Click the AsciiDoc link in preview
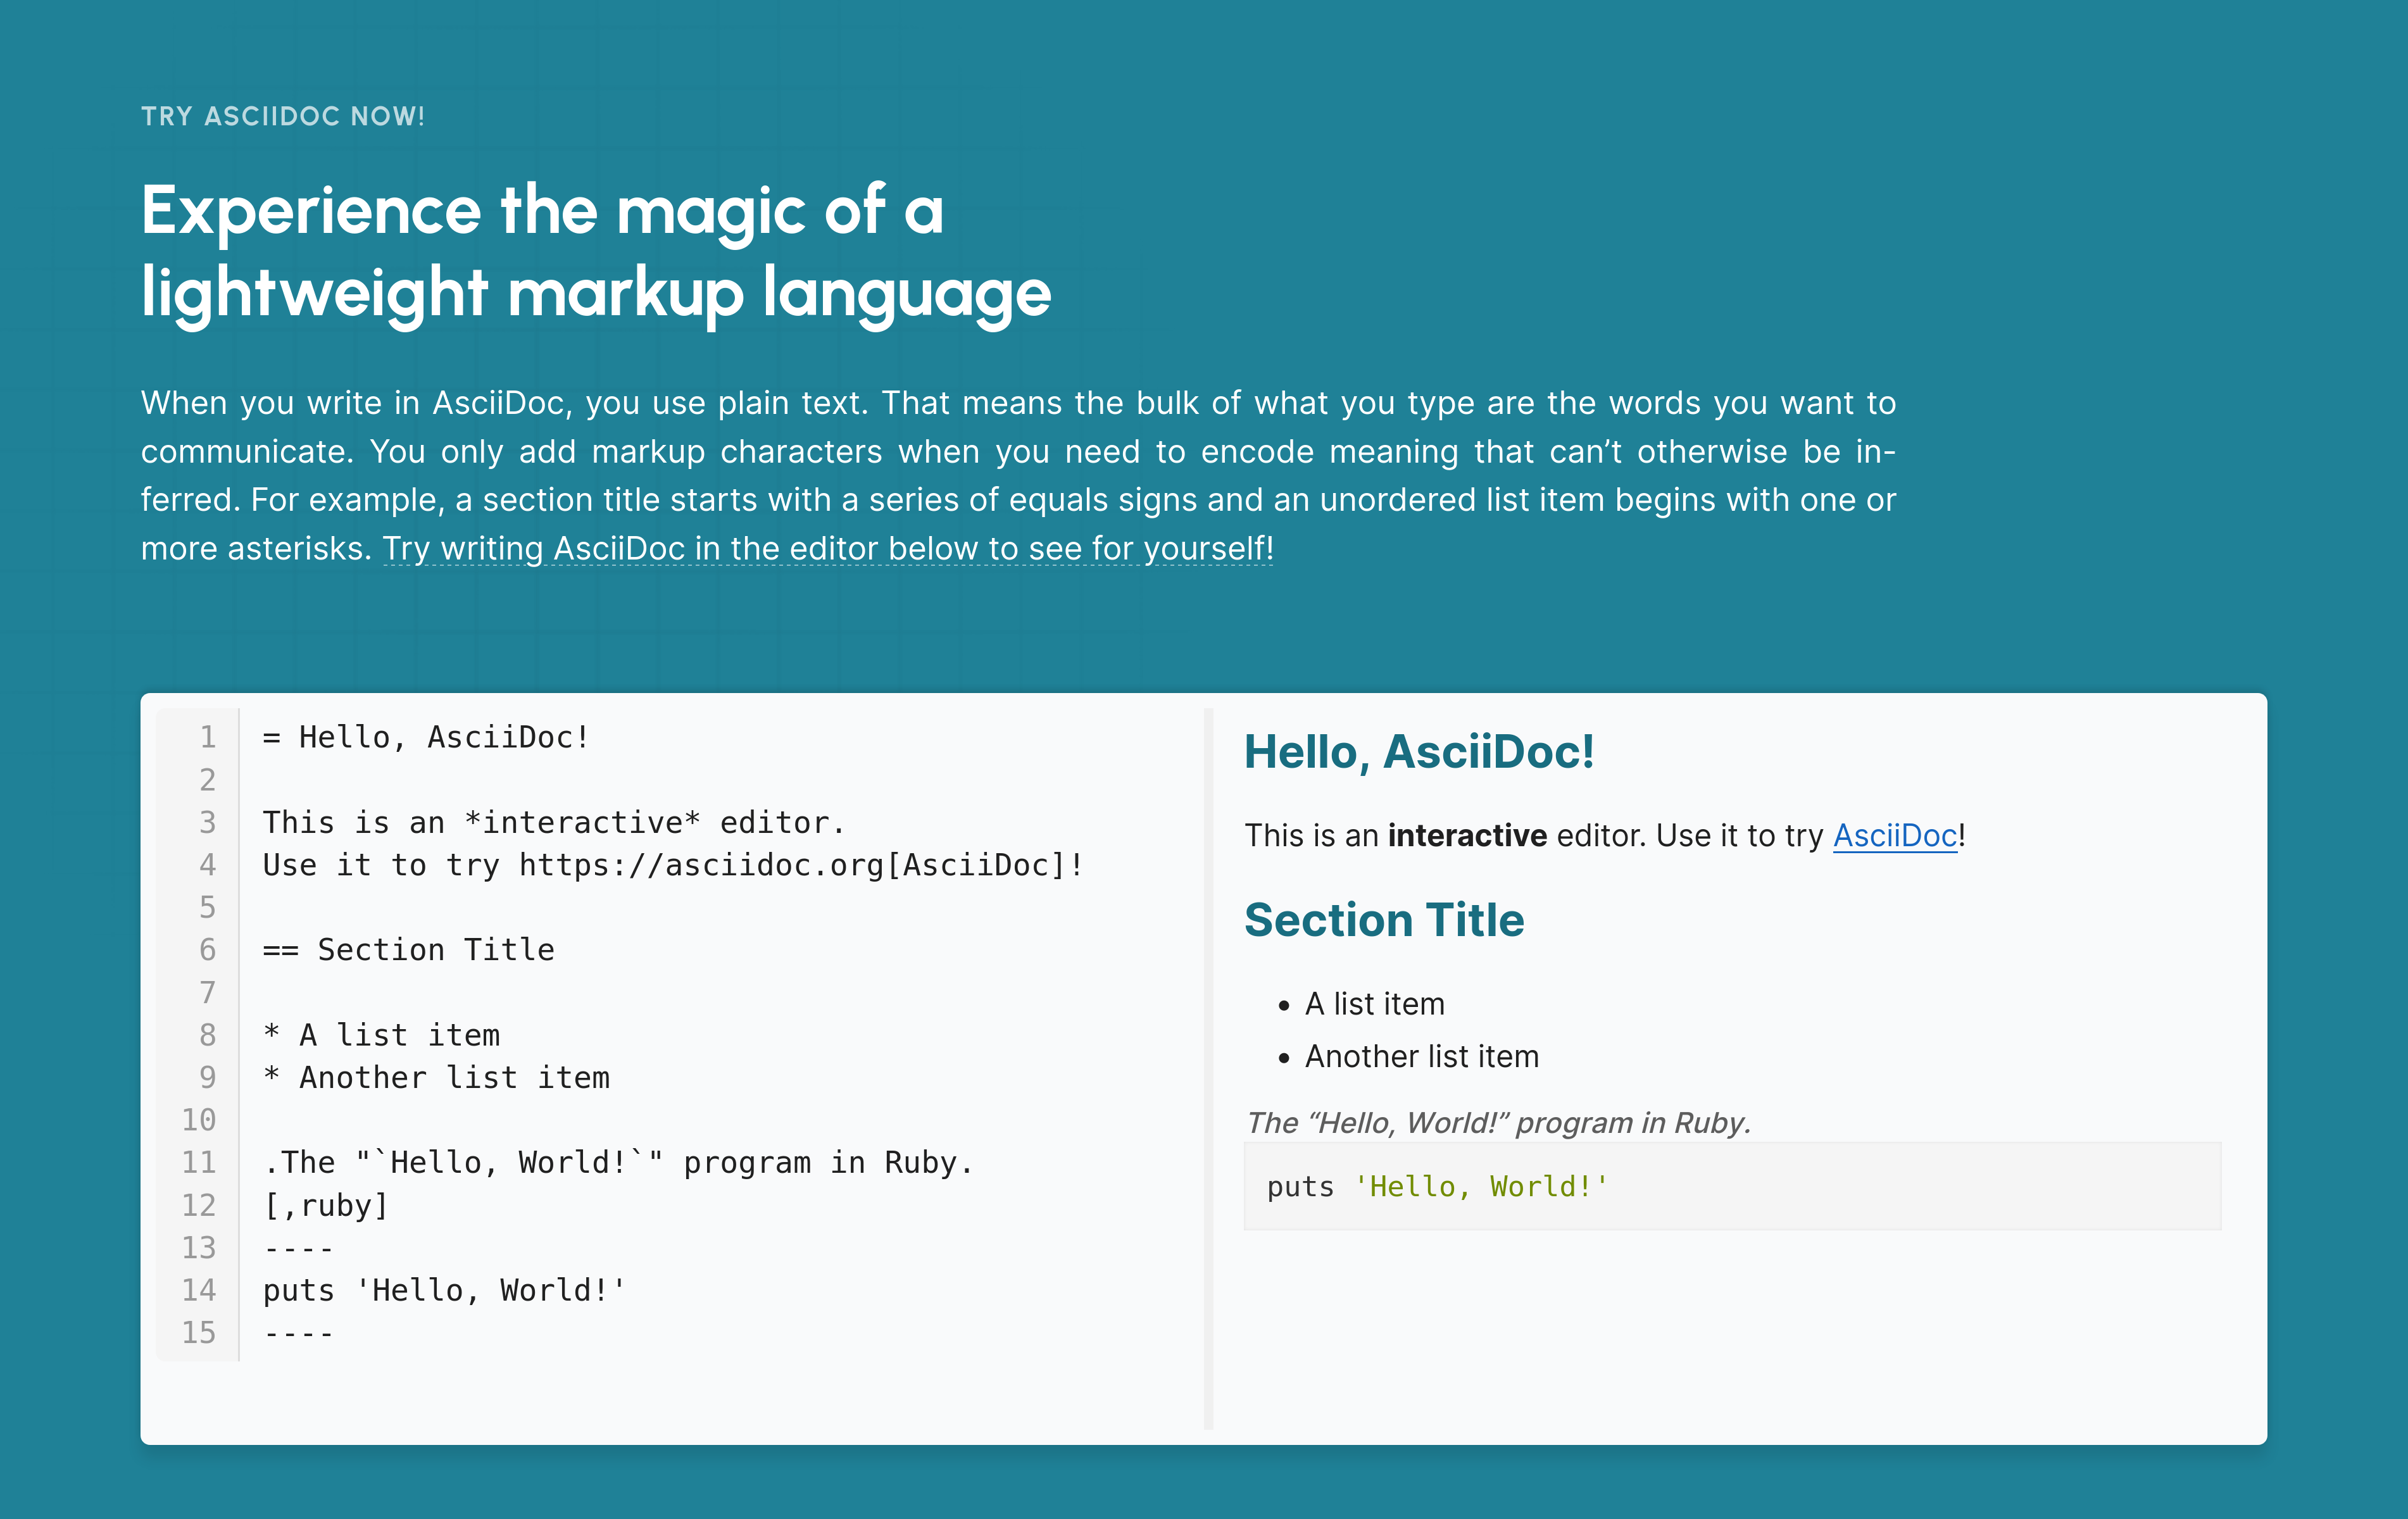The width and height of the screenshot is (2408, 1519). 1894,835
